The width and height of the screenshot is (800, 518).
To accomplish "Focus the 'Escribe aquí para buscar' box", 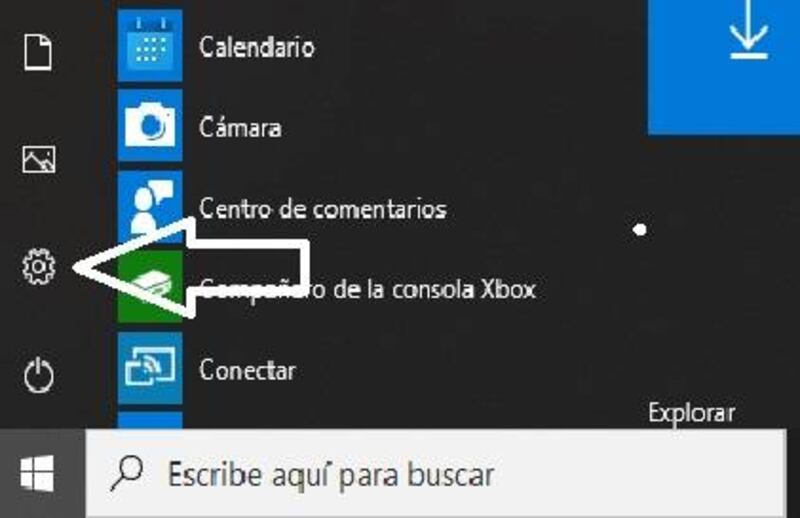I will (x=436, y=473).
